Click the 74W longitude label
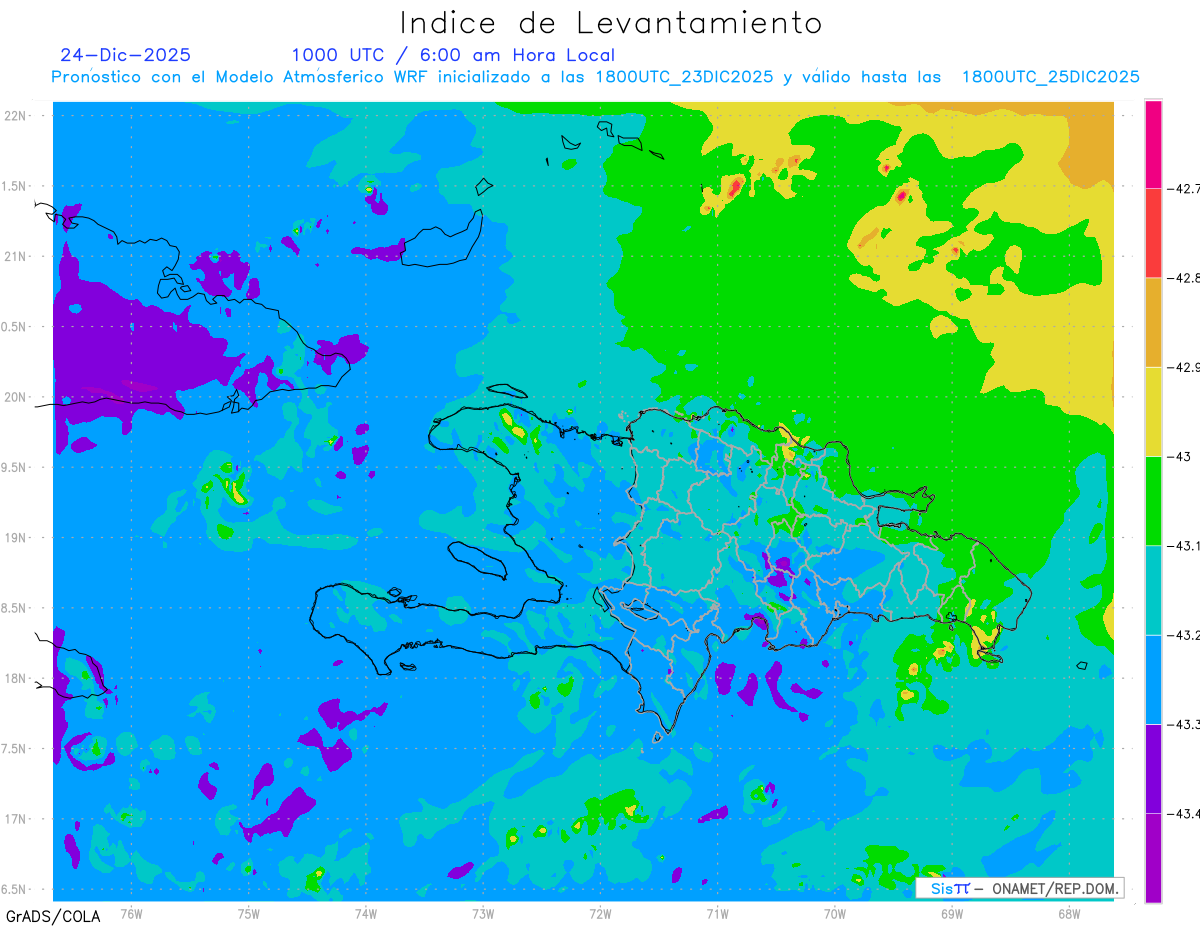 366,914
